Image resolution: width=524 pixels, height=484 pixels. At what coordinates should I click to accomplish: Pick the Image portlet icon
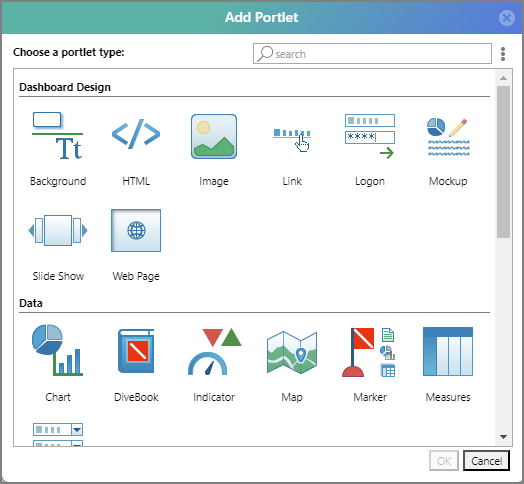click(214, 136)
